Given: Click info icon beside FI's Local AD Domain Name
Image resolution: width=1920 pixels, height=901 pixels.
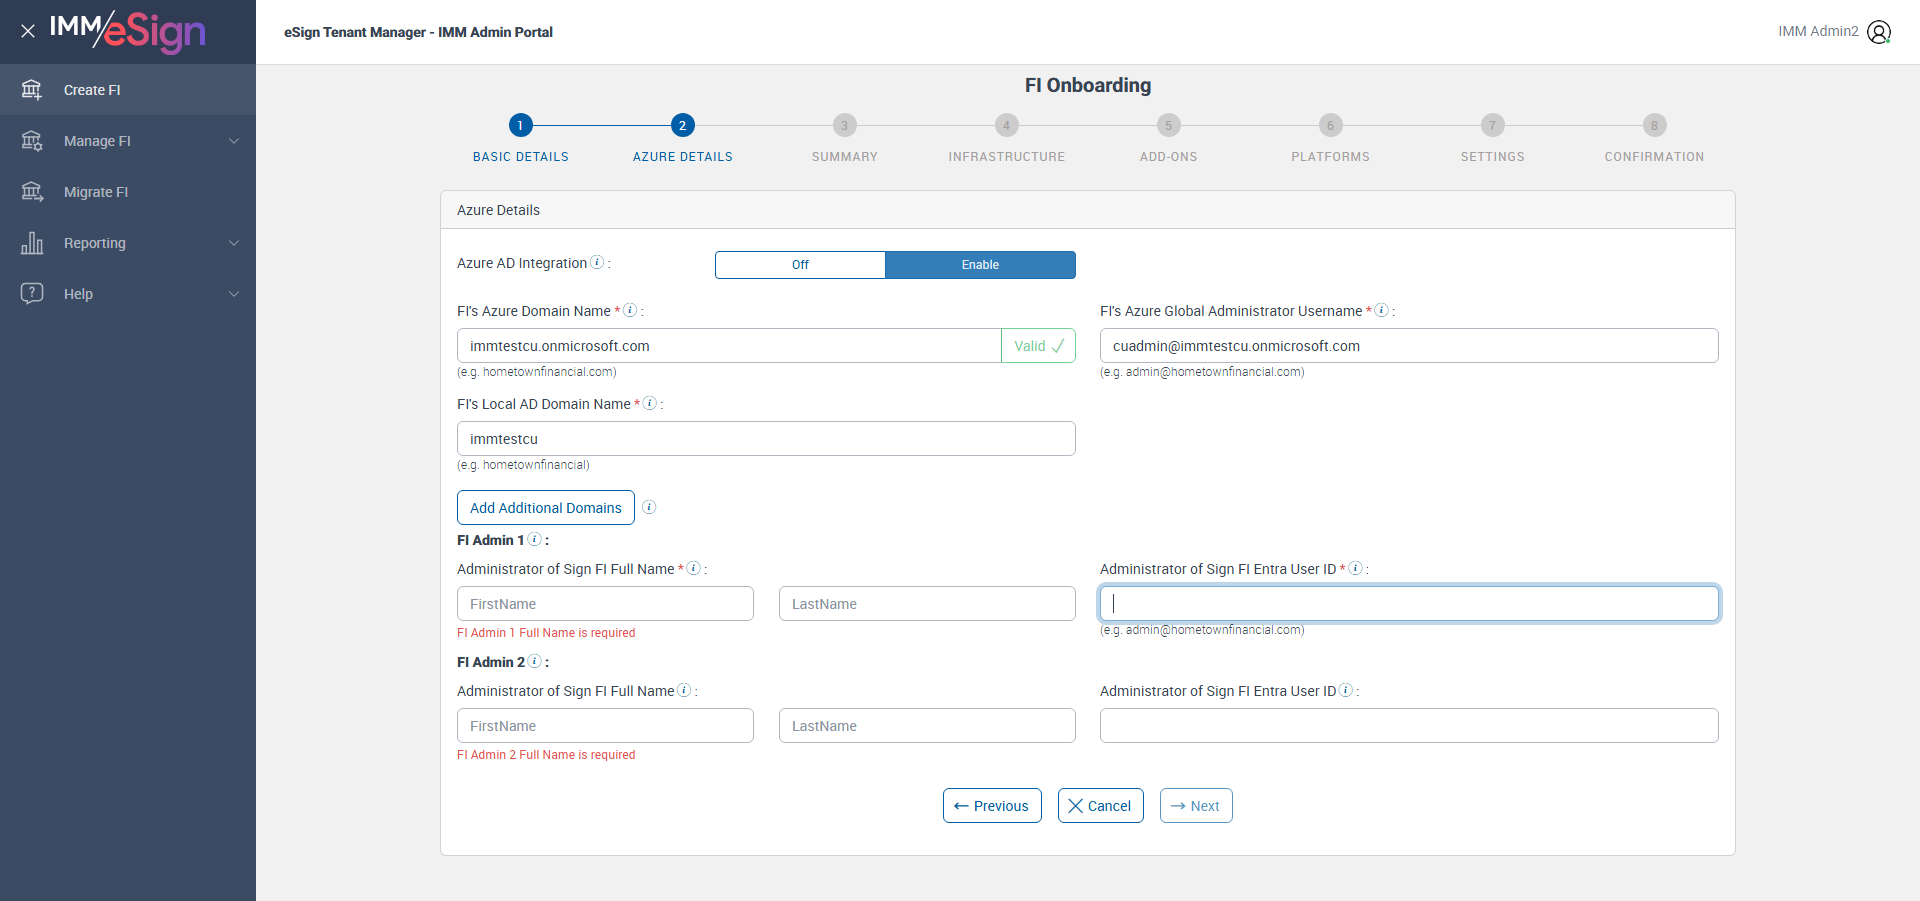Looking at the screenshot, I should coord(650,403).
